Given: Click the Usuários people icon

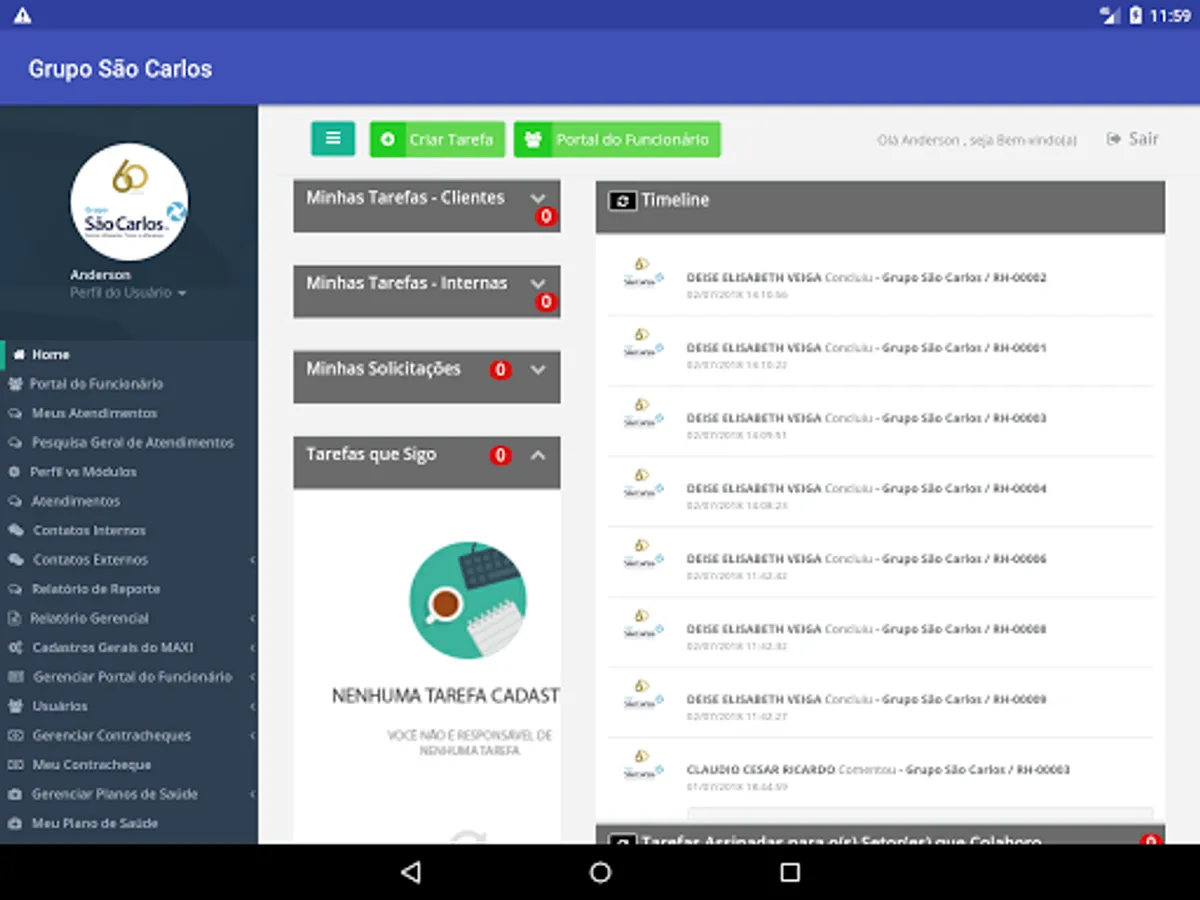Looking at the screenshot, I should click(x=15, y=706).
